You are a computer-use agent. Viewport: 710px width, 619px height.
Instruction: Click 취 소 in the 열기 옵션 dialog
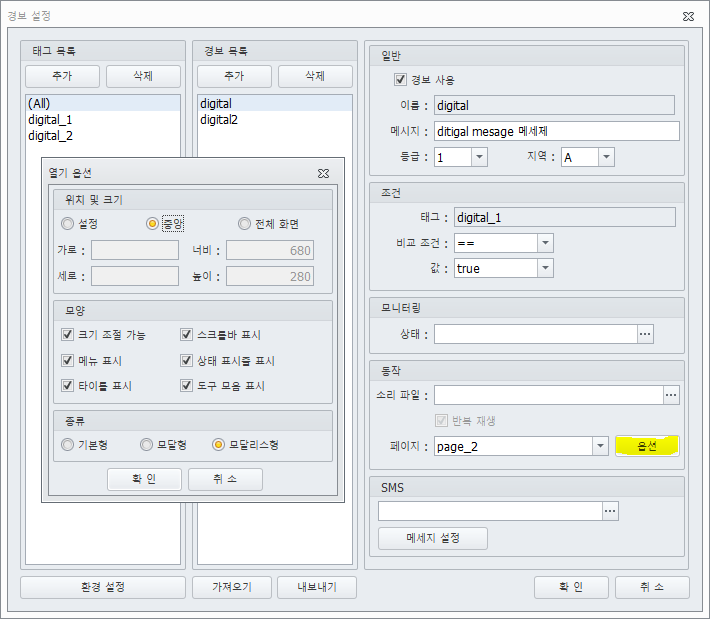pyautogui.click(x=225, y=480)
